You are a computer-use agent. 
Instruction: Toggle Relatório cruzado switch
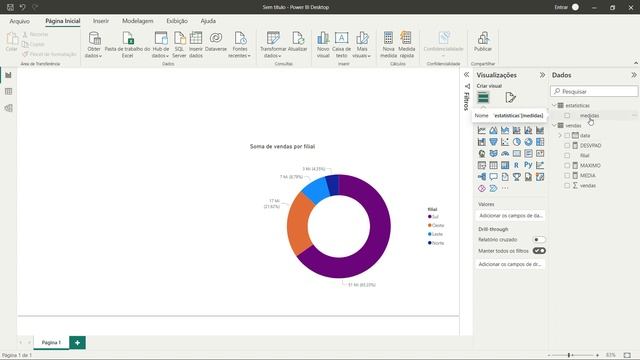click(x=539, y=240)
